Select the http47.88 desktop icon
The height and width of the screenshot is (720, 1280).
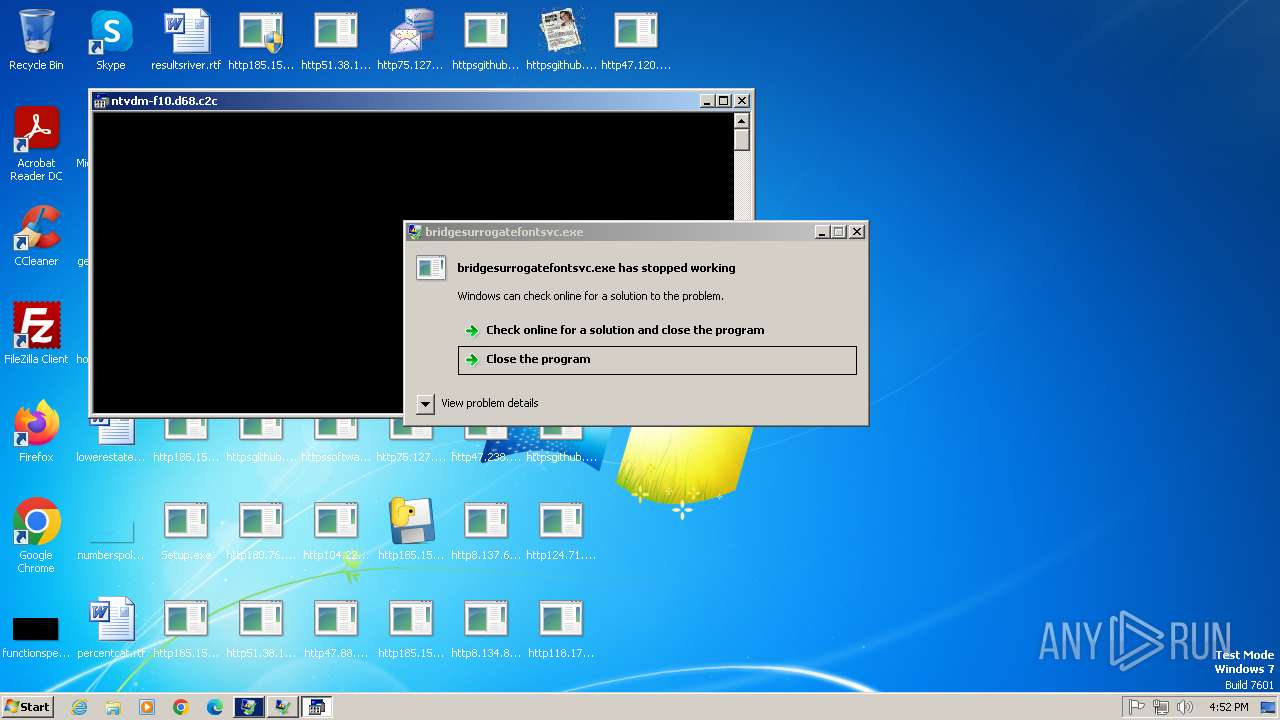point(336,628)
